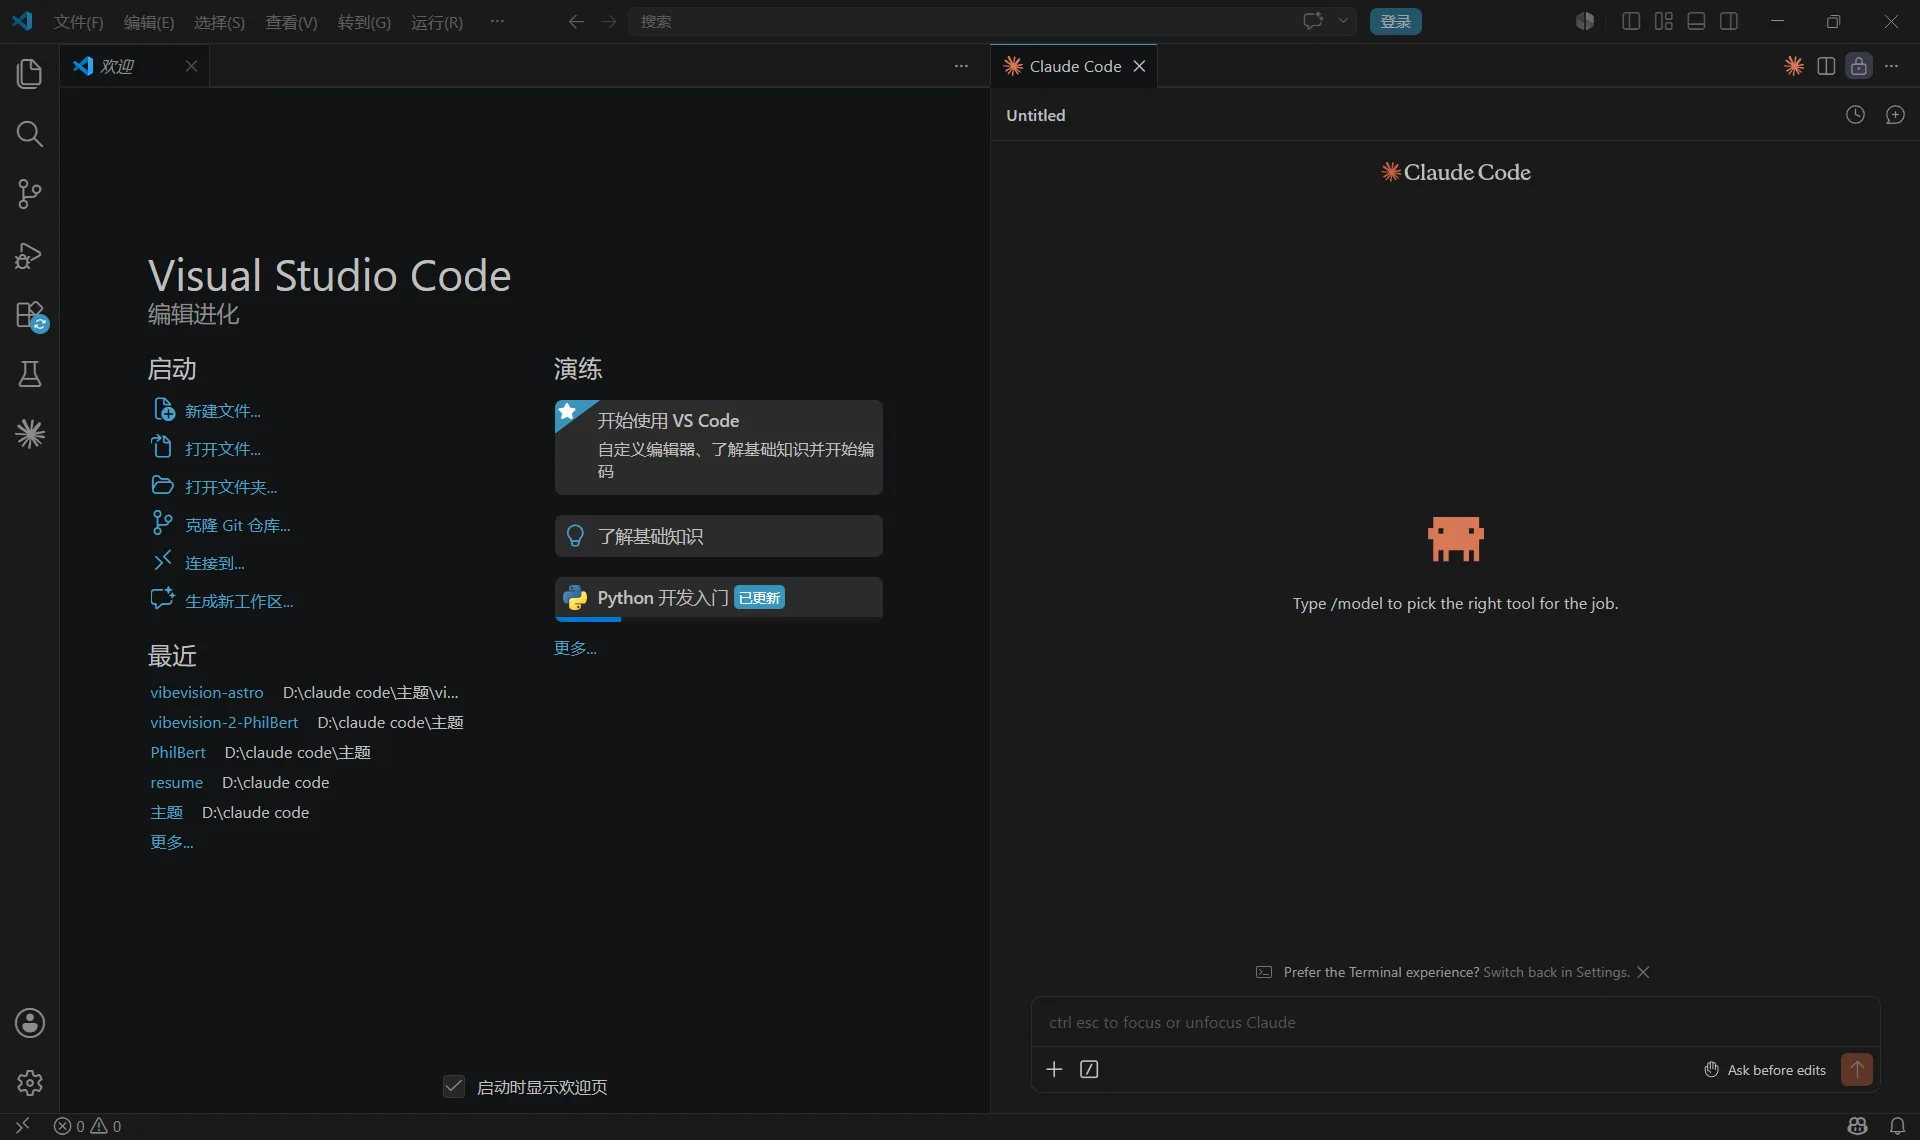This screenshot has width=1920, height=1140.
Task: Close the 欢迎 welcome tab
Action: (191, 66)
